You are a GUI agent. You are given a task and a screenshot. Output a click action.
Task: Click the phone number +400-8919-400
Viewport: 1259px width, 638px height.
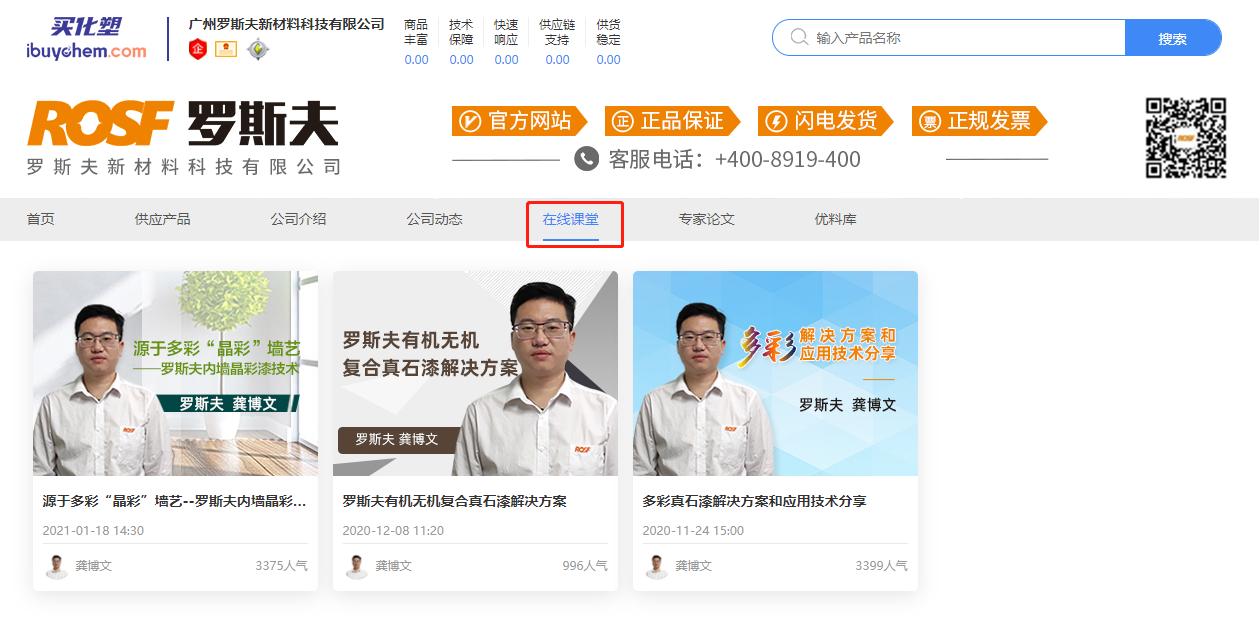pyautogui.click(x=788, y=159)
